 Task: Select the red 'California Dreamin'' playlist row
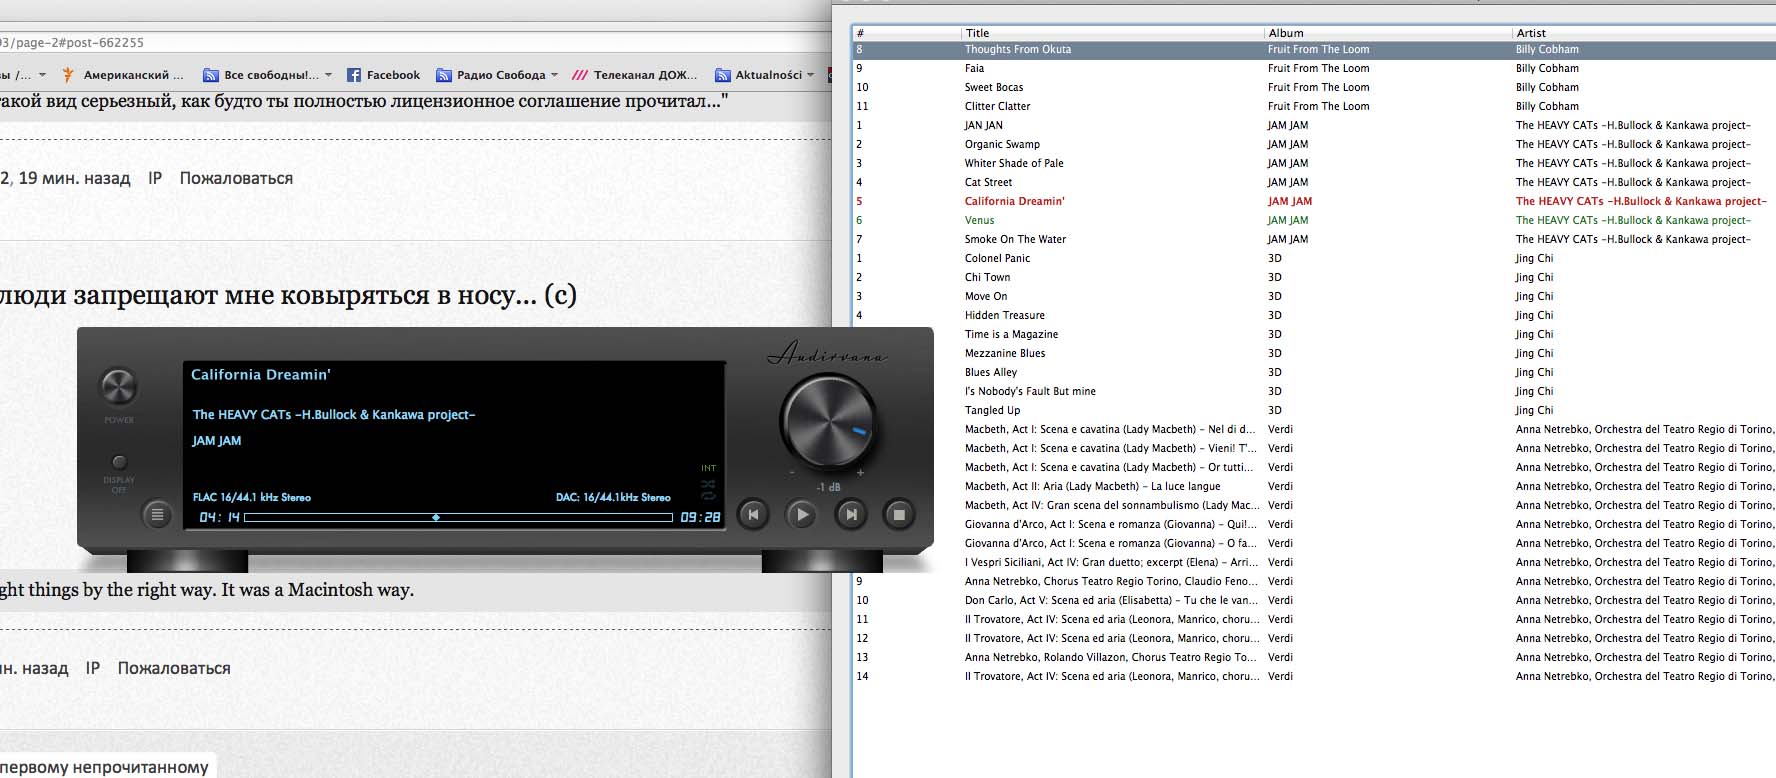pos(1314,201)
